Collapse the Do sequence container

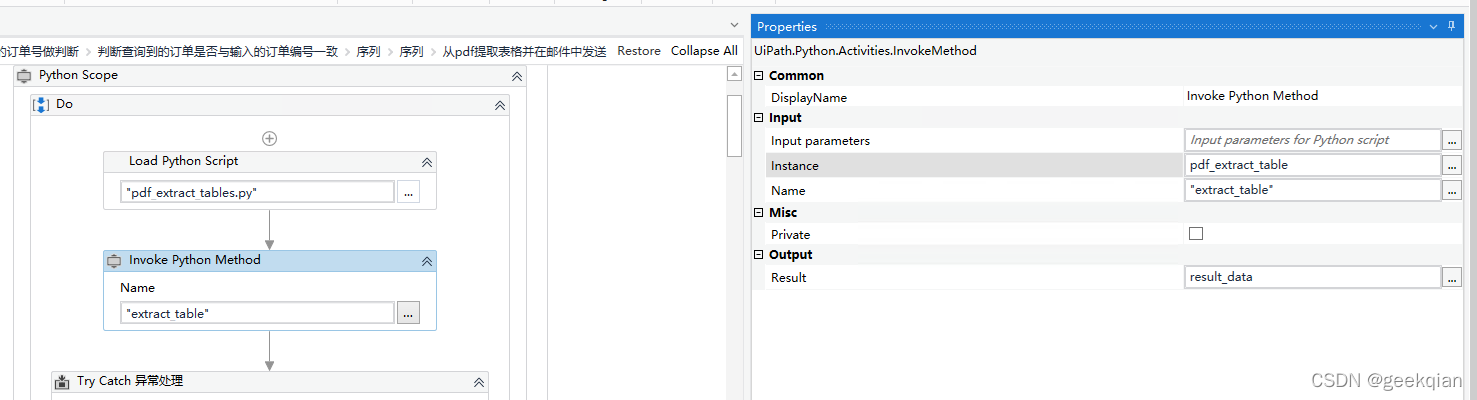click(x=500, y=105)
